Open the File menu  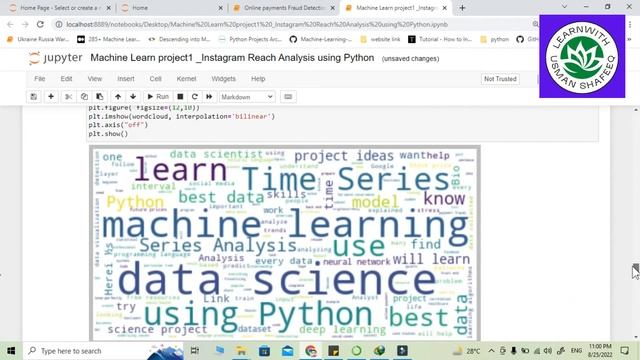point(40,79)
